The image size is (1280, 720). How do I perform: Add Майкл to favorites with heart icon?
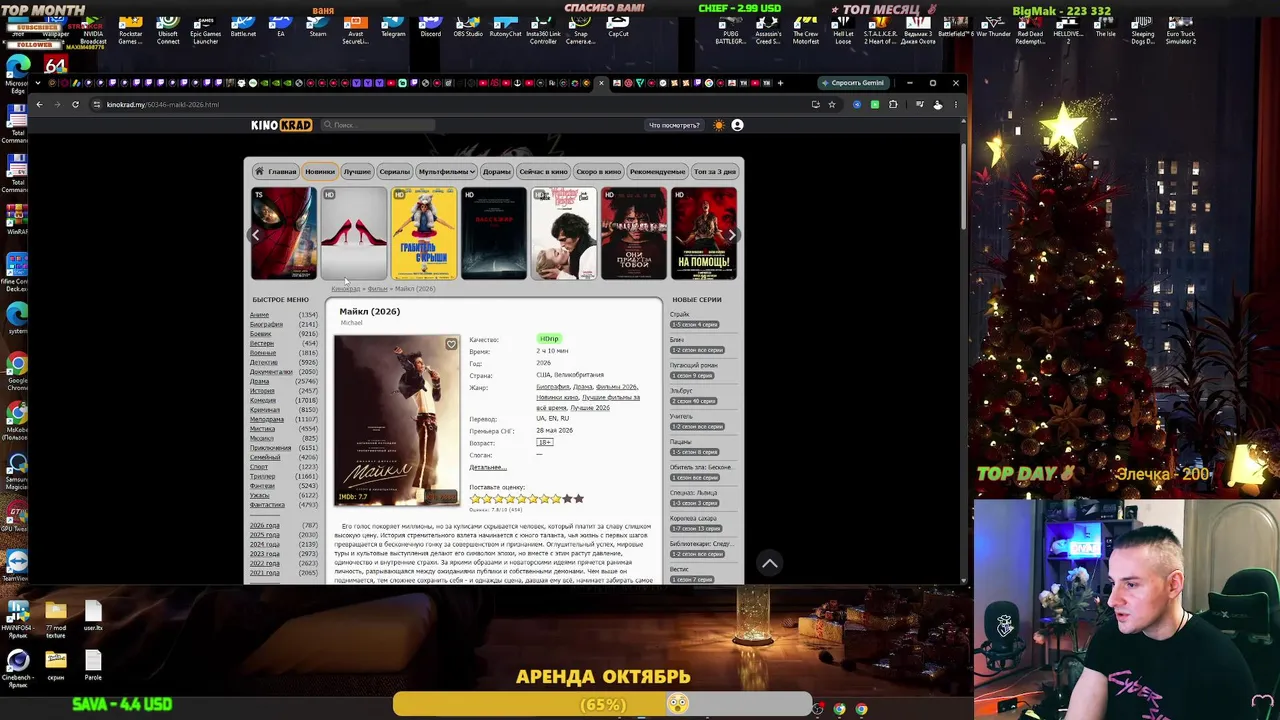tap(451, 344)
